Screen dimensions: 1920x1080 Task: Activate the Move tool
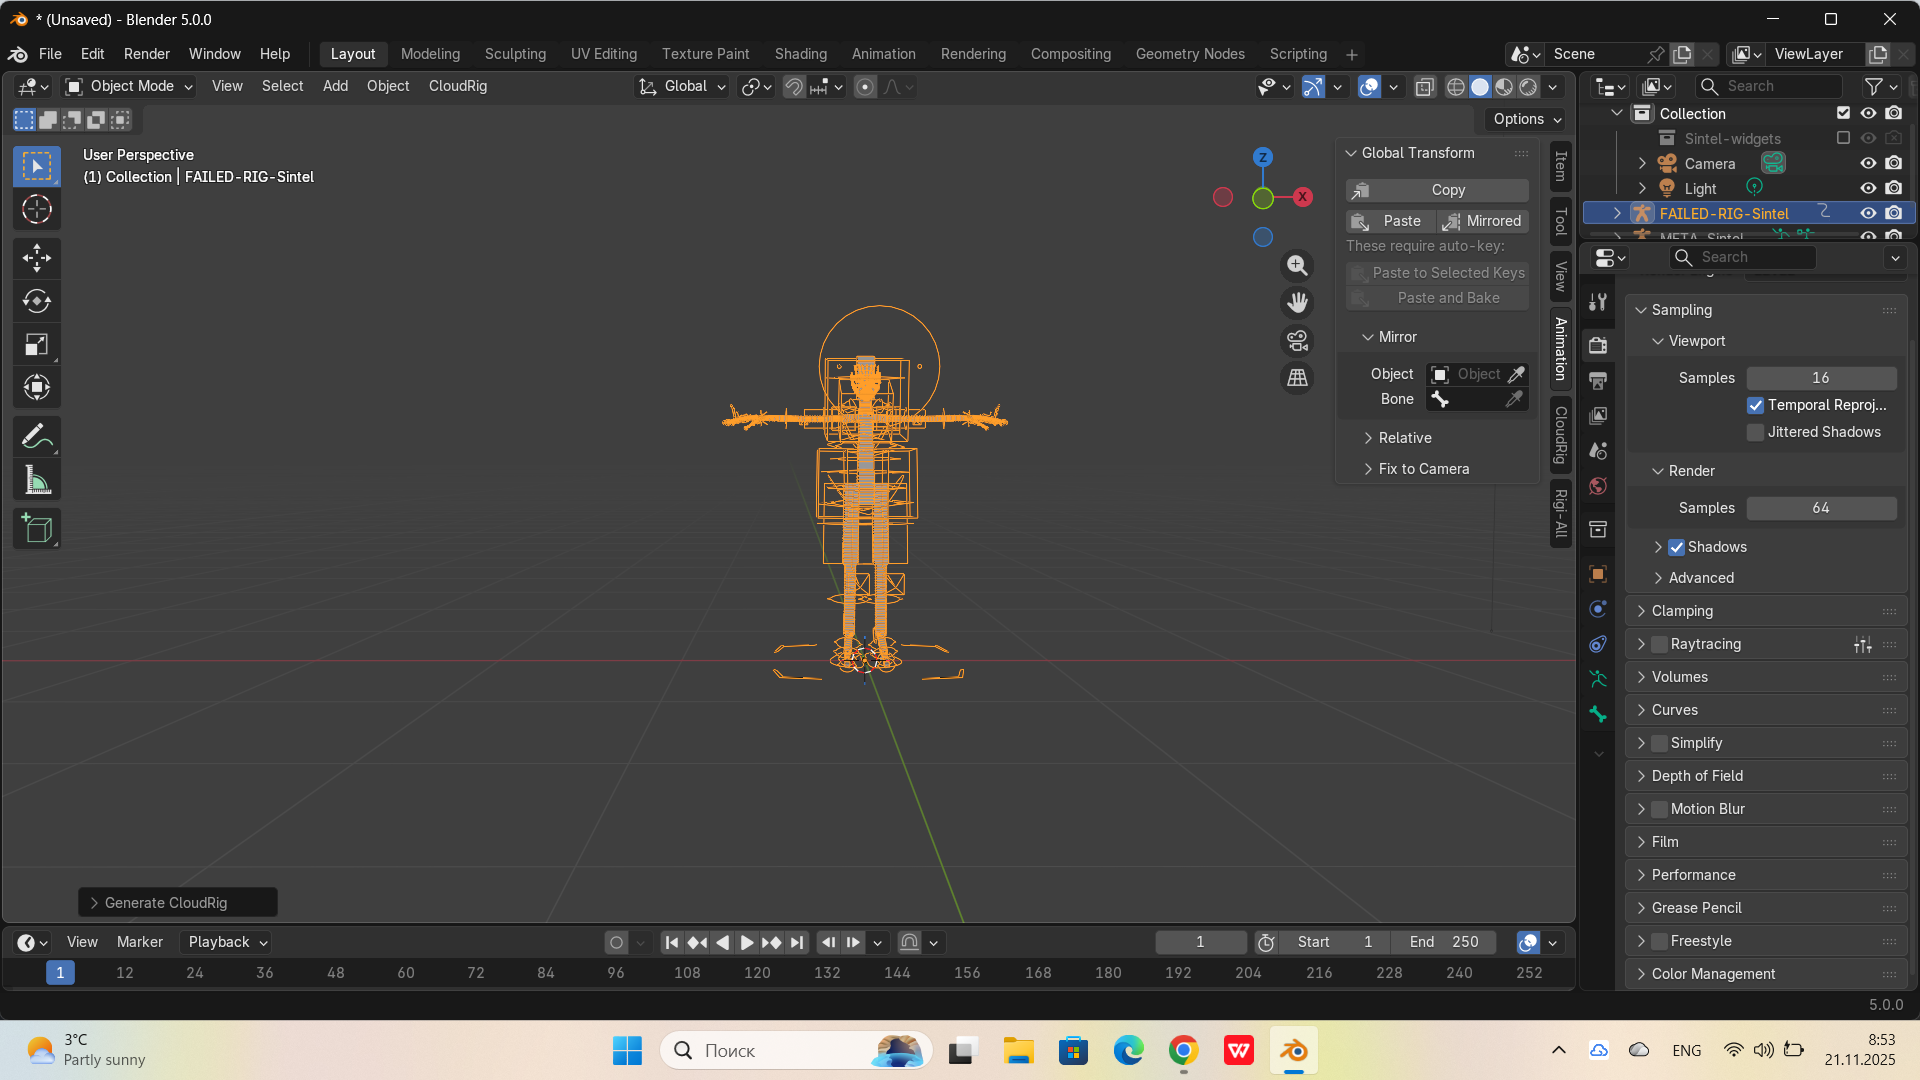pyautogui.click(x=37, y=258)
